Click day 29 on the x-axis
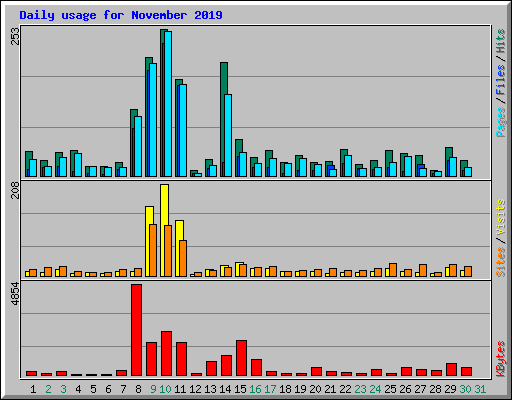 point(450,389)
